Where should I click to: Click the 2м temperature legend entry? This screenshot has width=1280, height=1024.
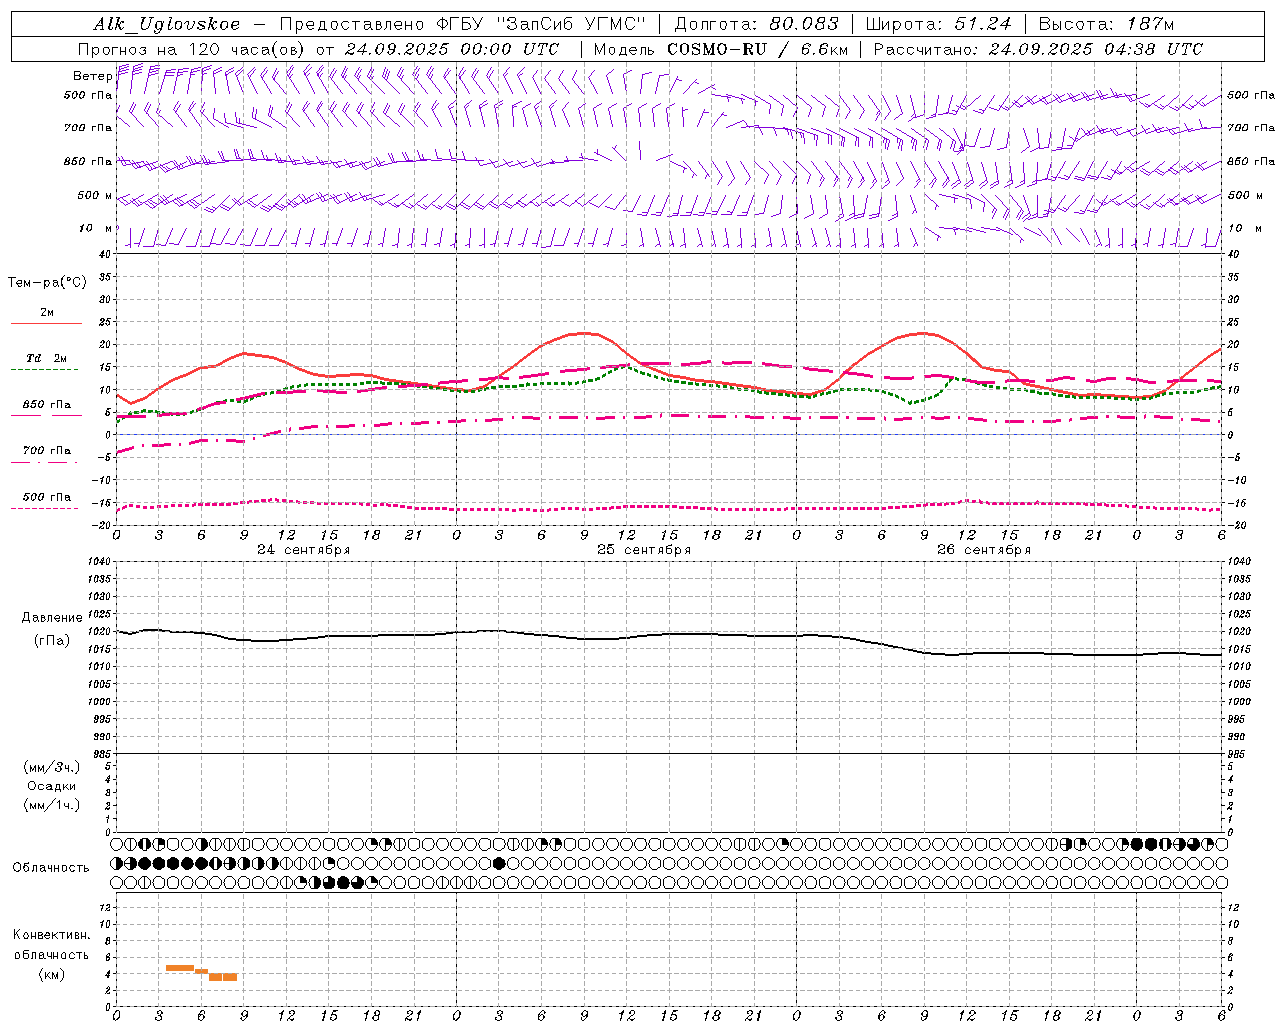[47, 312]
